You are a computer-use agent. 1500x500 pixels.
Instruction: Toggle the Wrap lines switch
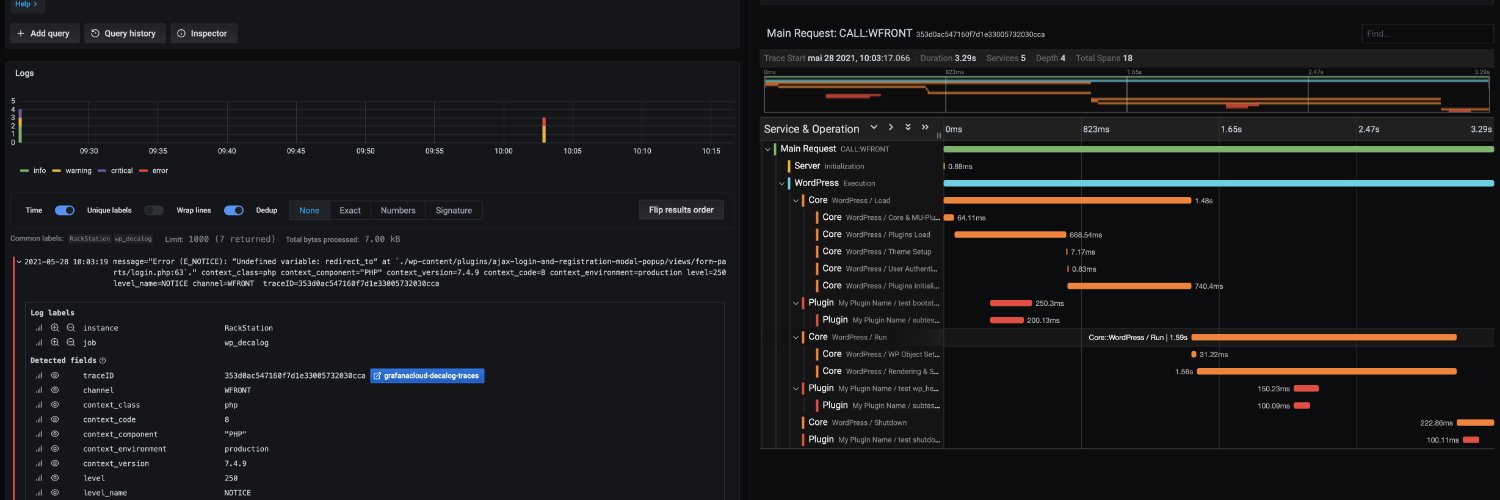234,210
